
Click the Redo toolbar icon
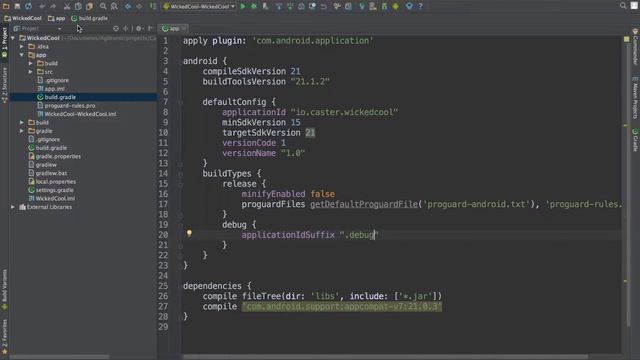tap(53, 6)
